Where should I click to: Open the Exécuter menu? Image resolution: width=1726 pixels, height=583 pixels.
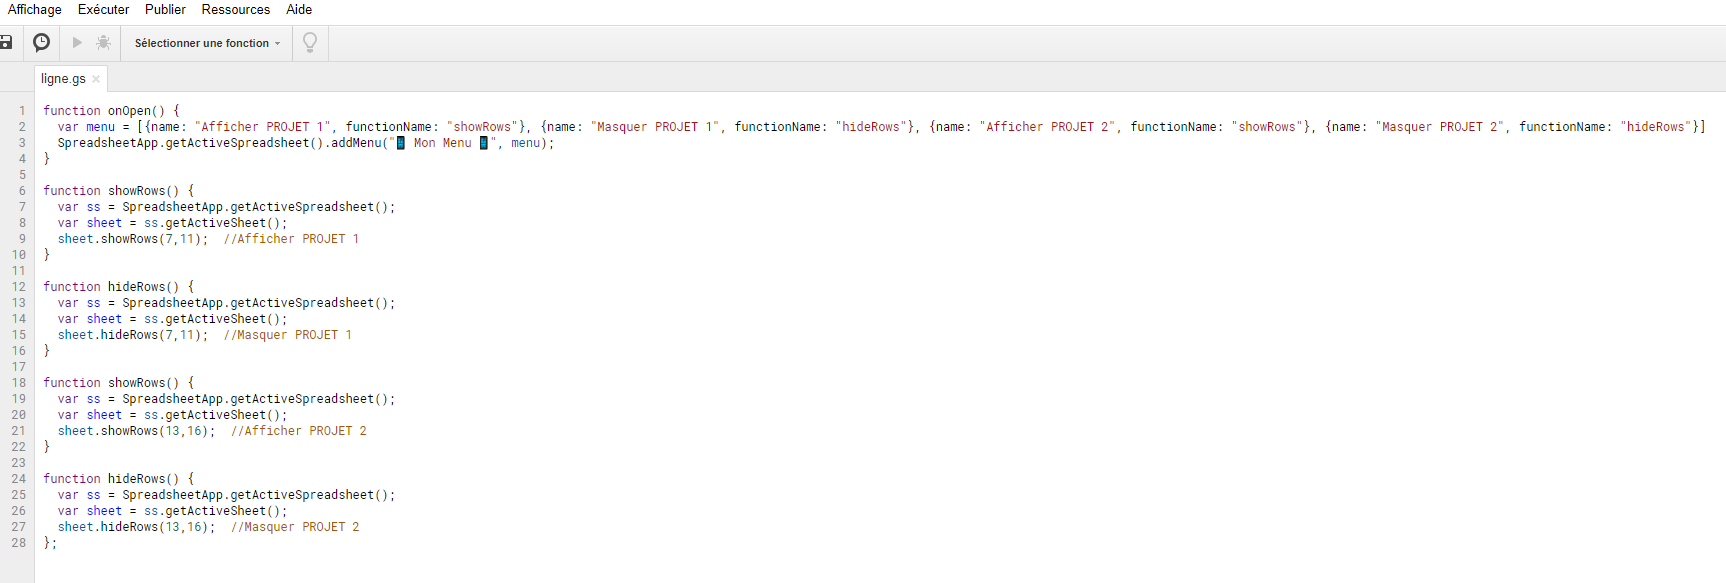pyautogui.click(x=104, y=9)
